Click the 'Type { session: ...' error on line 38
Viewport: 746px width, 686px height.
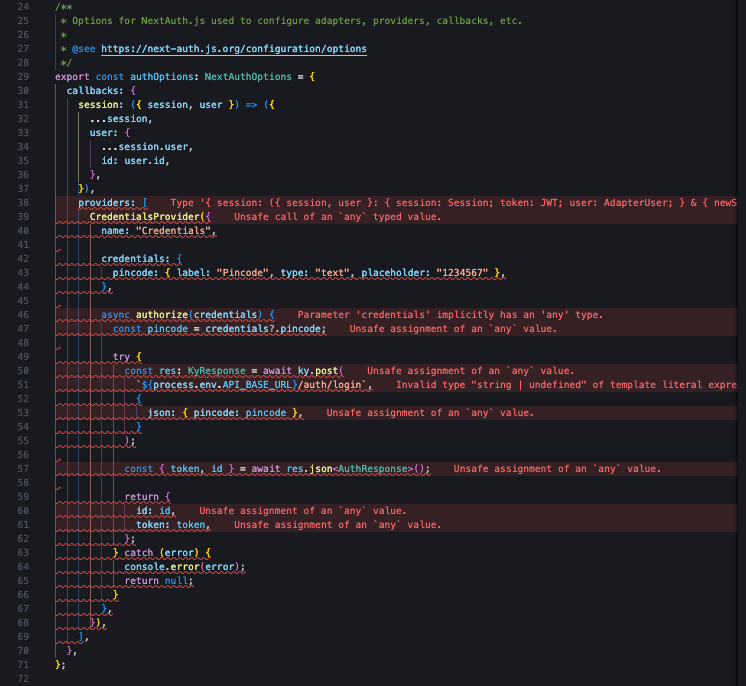tap(453, 203)
